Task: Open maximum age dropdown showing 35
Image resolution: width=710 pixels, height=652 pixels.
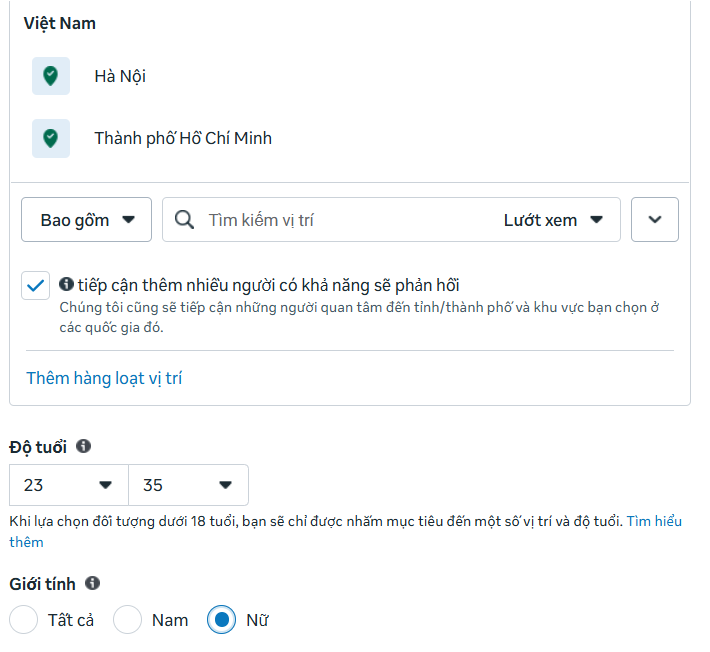Action: [x=188, y=485]
